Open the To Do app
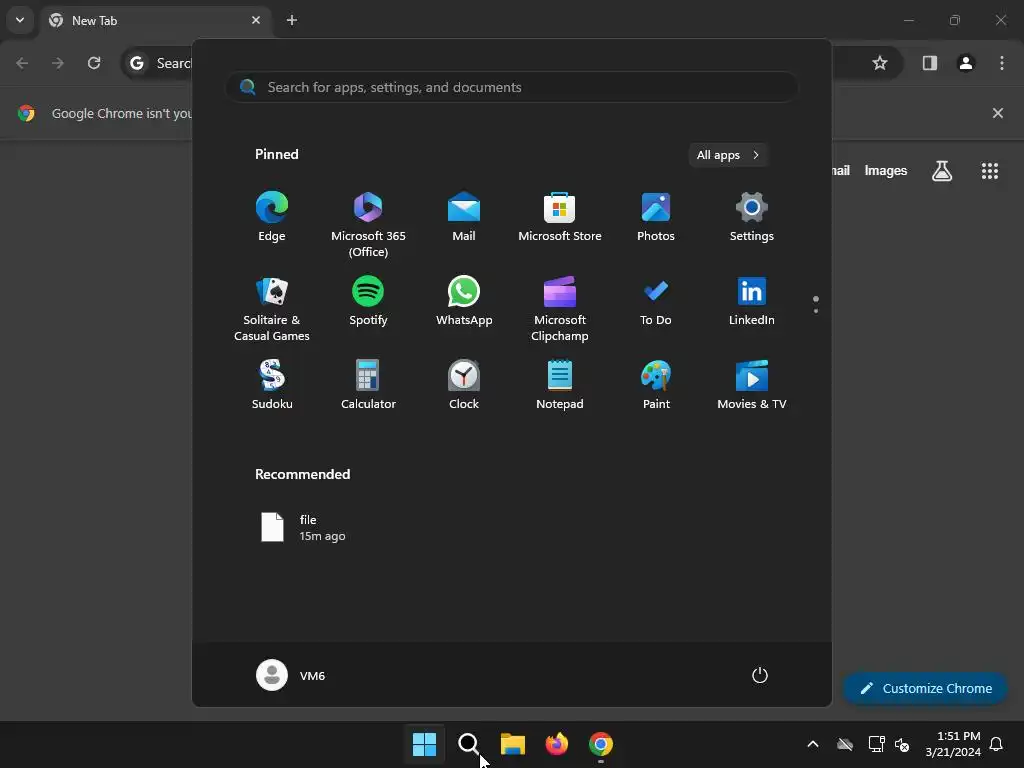Screen dimensions: 1024x768 point(656,301)
